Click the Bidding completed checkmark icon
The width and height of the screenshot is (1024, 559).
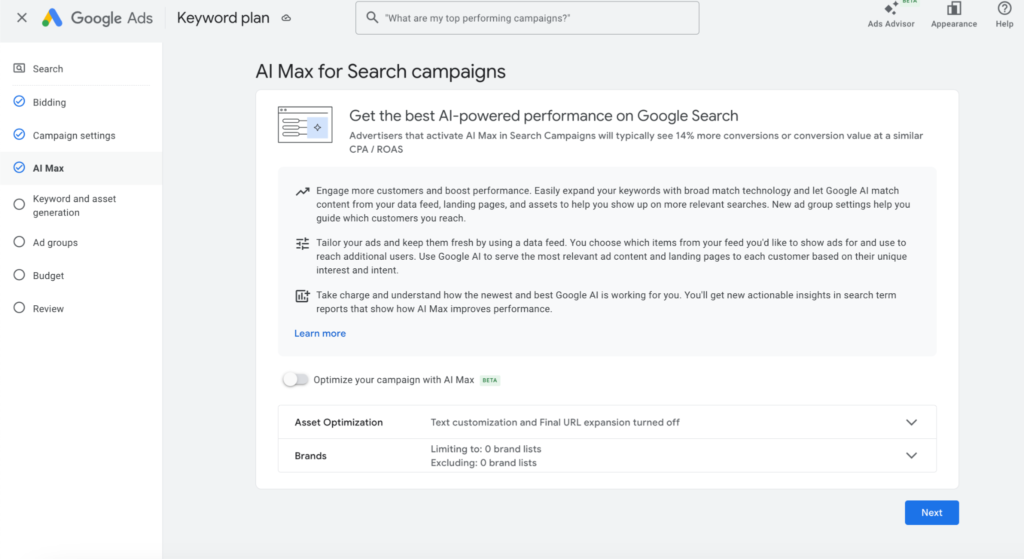(x=19, y=102)
